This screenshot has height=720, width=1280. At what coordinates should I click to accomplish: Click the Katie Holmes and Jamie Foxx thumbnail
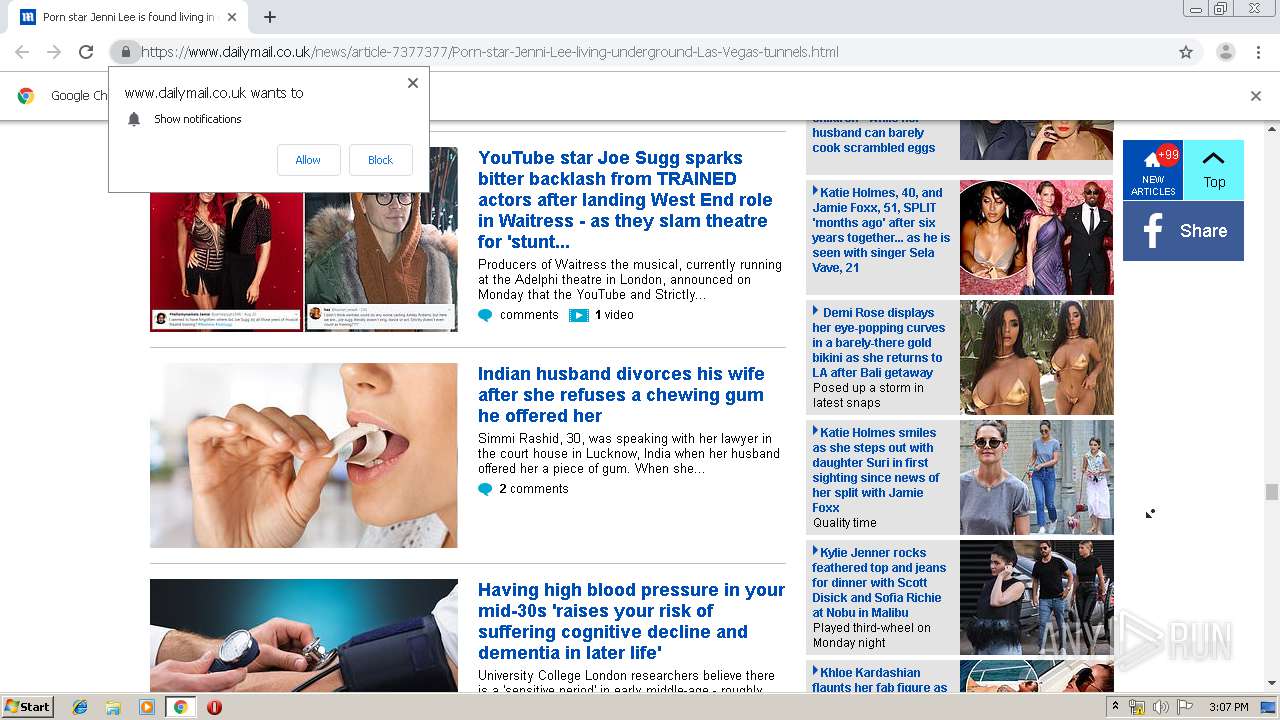(x=1036, y=237)
